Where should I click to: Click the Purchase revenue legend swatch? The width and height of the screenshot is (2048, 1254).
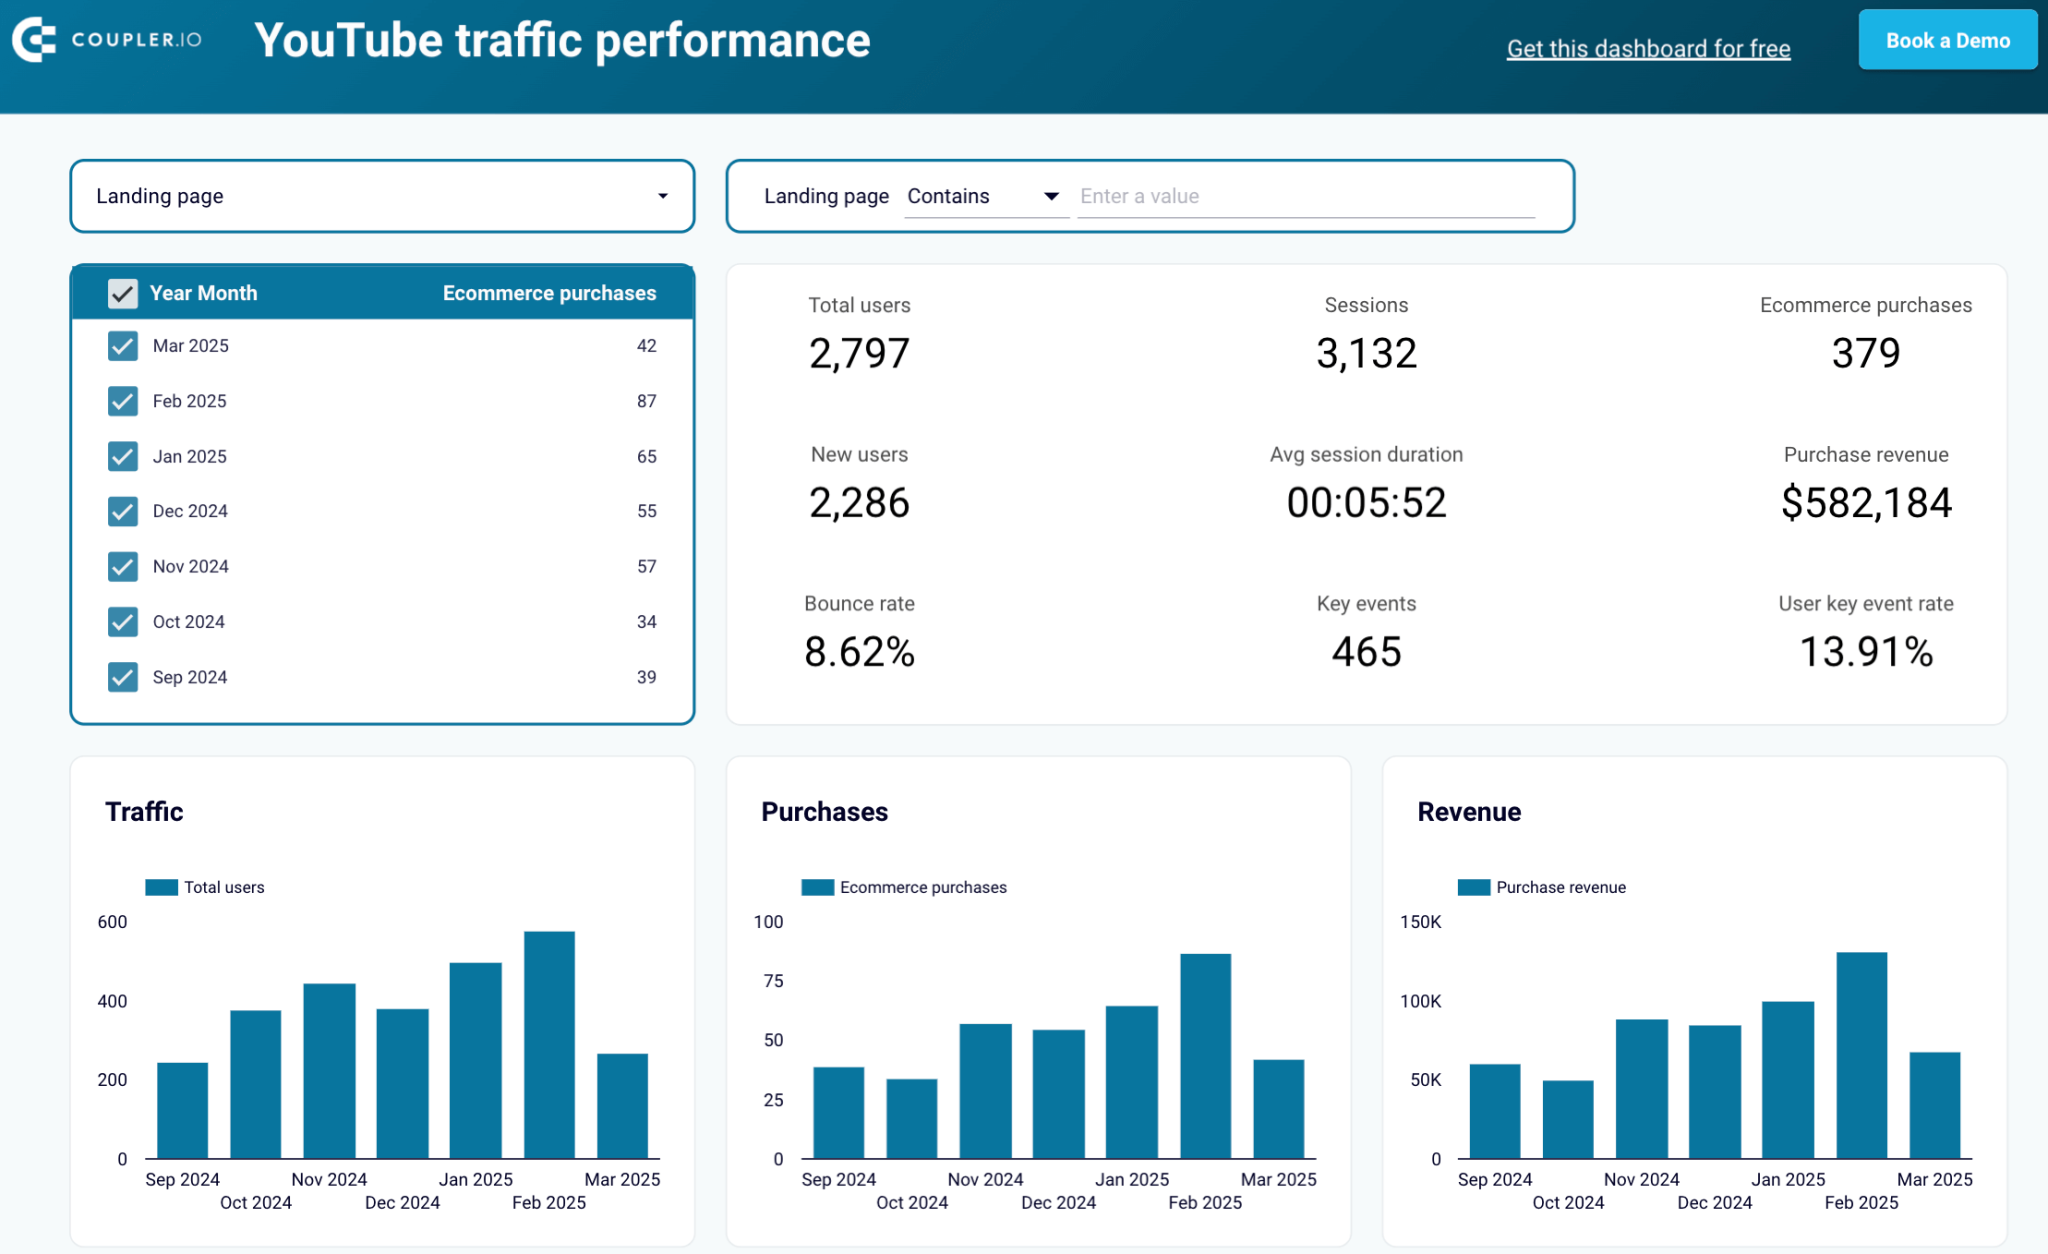(1473, 887)
